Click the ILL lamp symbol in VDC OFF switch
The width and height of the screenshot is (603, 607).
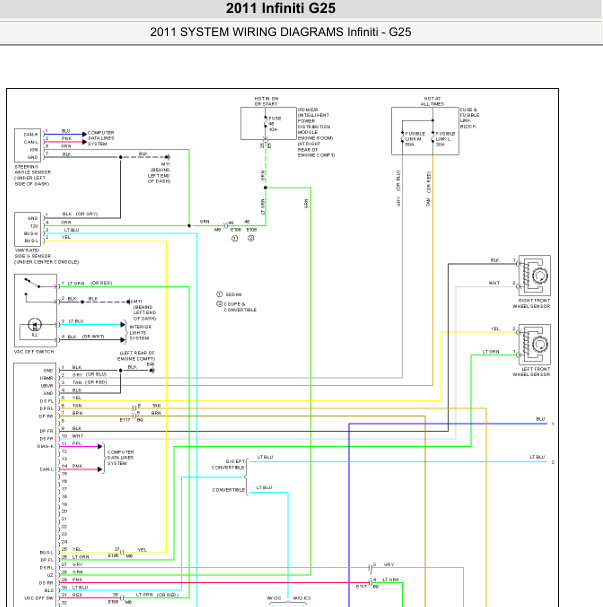point(35,325)
